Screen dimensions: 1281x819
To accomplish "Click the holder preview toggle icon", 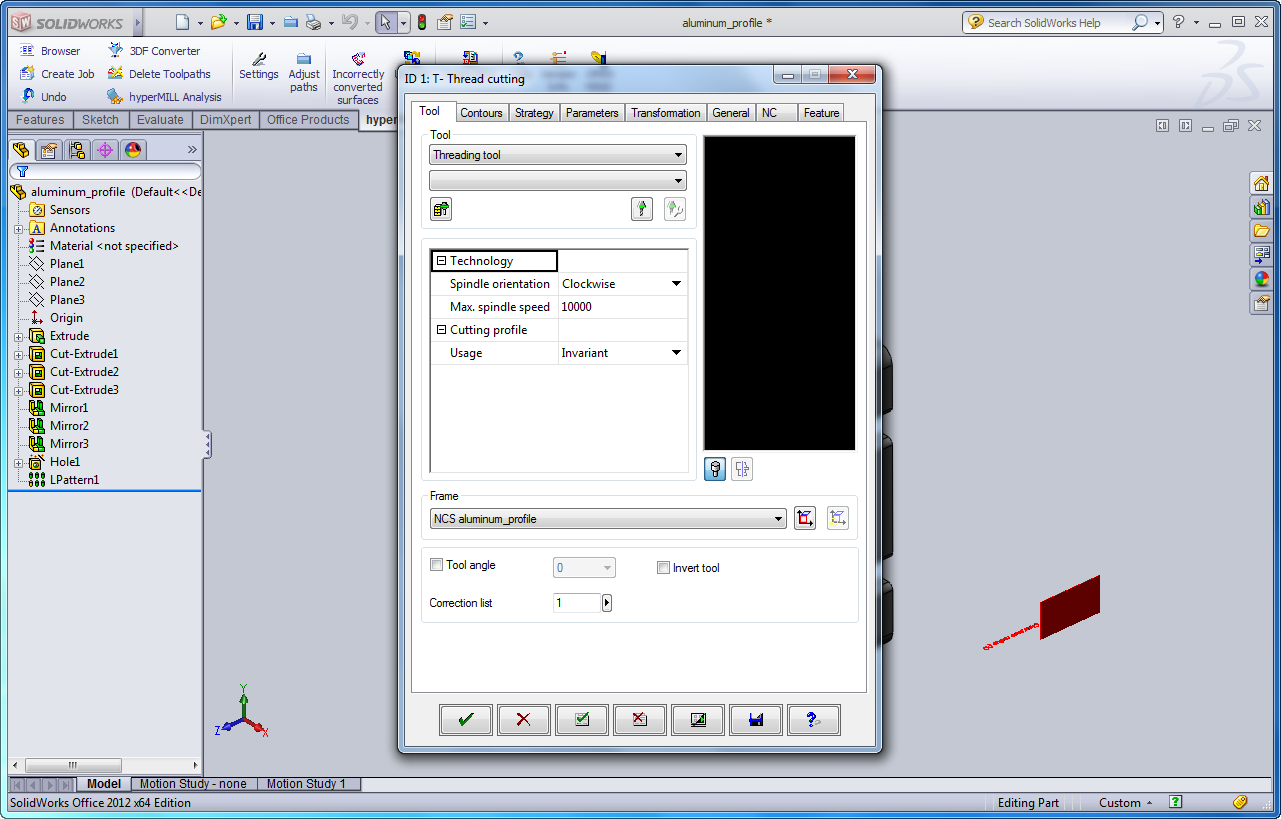I will [x=742, y=469].
